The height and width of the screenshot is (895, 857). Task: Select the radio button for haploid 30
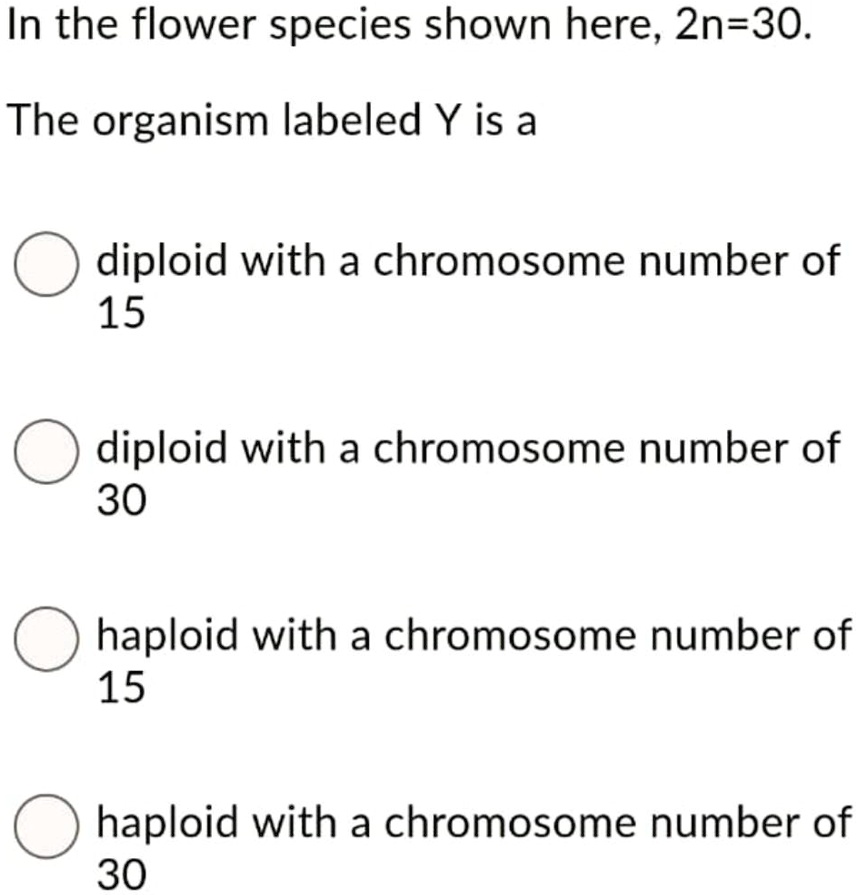44,827
